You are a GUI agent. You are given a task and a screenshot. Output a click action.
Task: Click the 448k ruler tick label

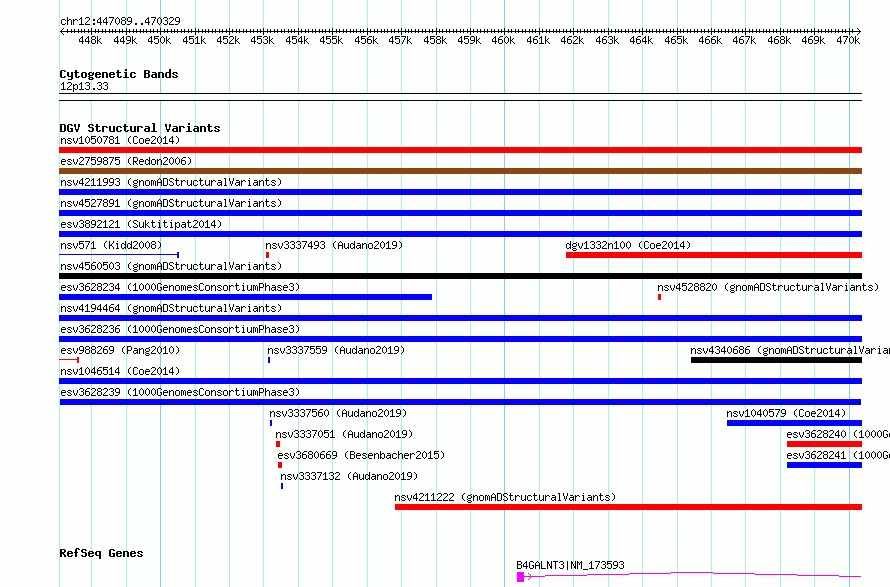coord(90,40)
